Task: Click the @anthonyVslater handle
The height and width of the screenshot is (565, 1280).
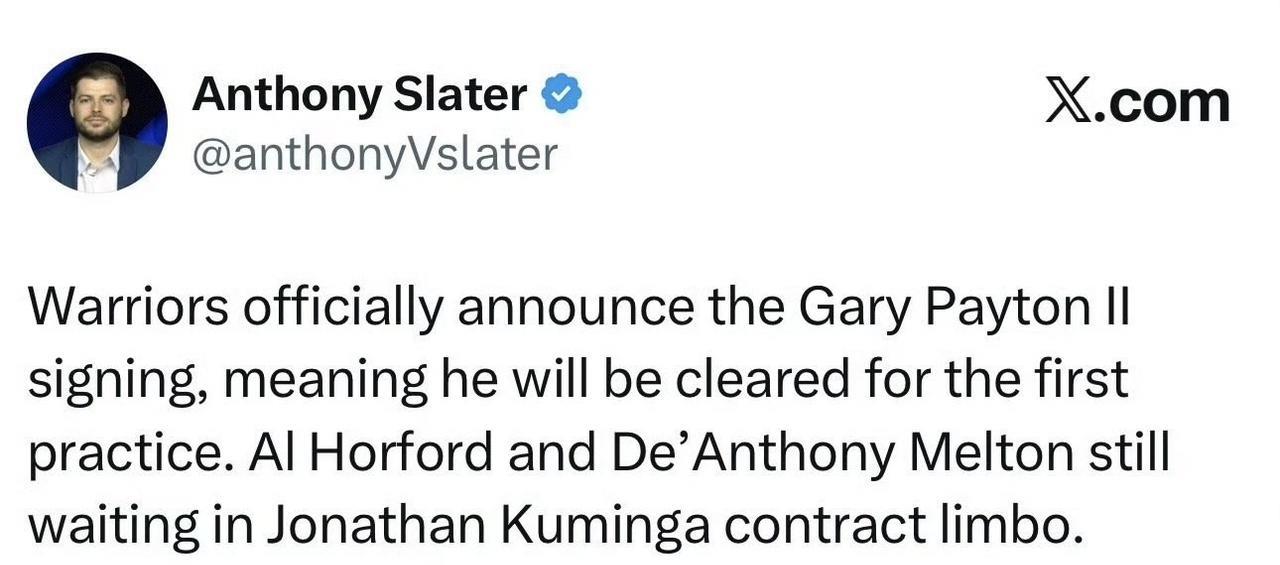Action: coord(373,154)
